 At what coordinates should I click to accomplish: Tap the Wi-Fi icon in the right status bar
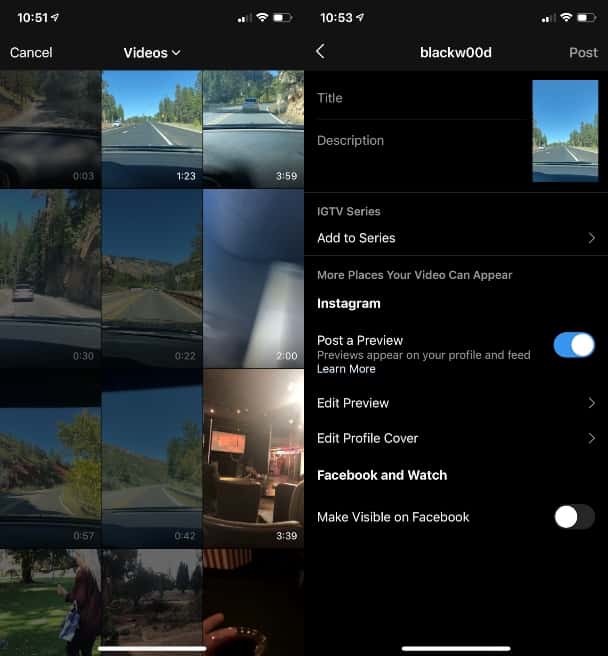tap(566, 18)
